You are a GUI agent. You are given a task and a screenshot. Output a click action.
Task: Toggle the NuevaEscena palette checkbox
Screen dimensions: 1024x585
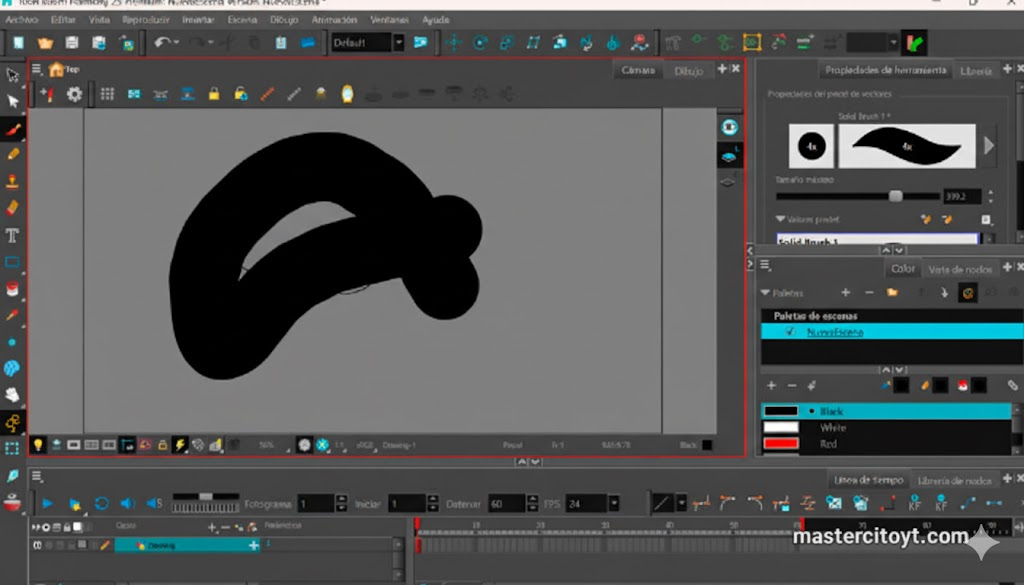790,332
